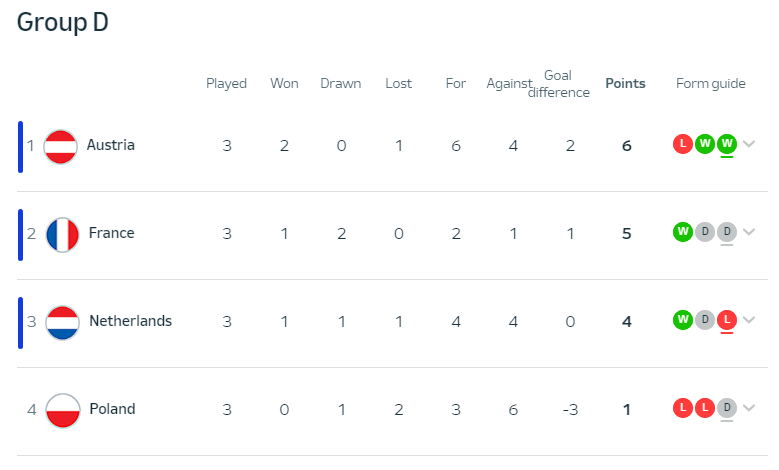Click Poland's grey D form badge
The width and height of the screenshot is (779, 470).
coord(727,408)
